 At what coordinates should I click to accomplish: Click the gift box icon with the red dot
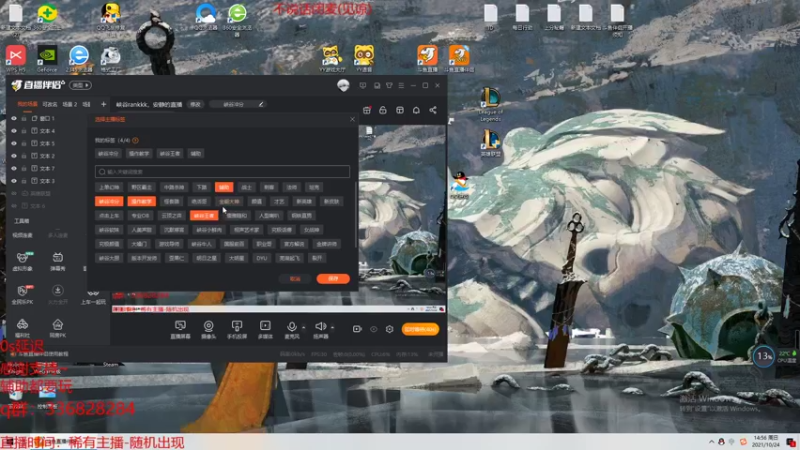click(366, 110)
